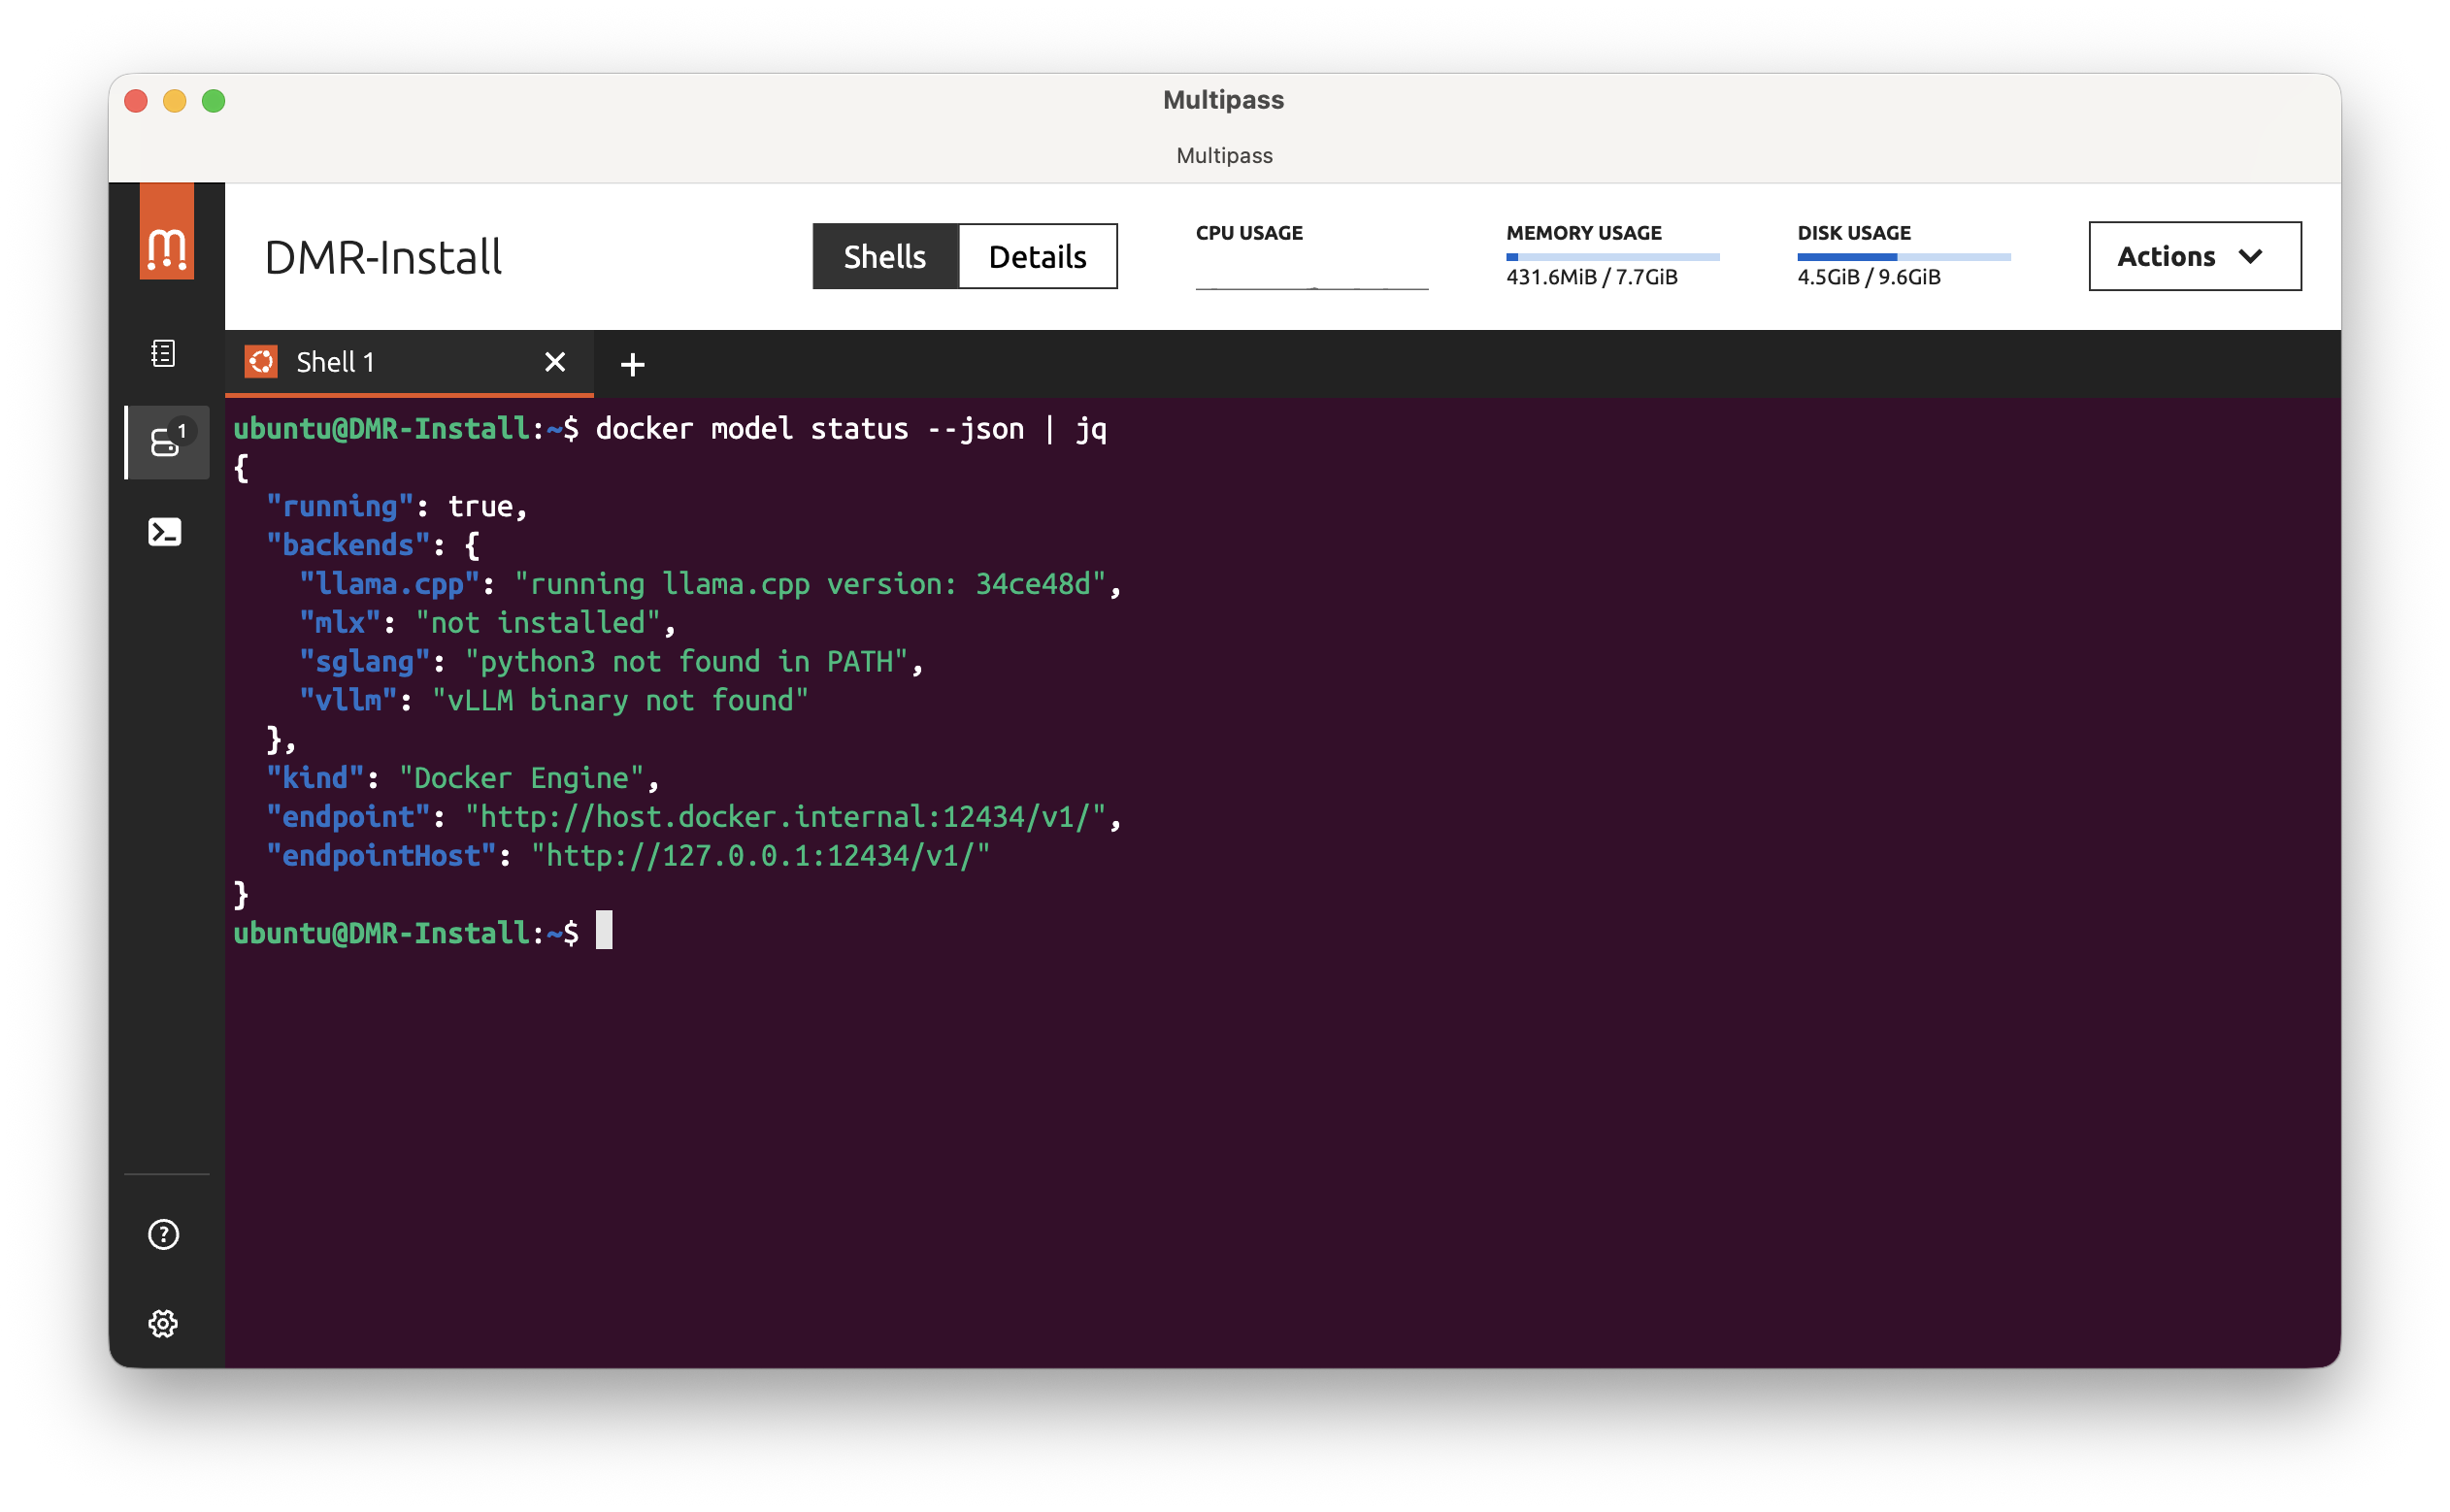Open the catalogue sidebar icon
Screen dimensions: 2450x1512
(163, 353)
